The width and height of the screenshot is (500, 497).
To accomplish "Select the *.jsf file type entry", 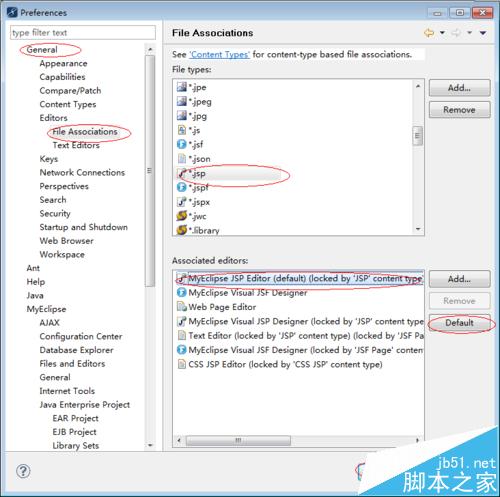I will pos(190,144).
